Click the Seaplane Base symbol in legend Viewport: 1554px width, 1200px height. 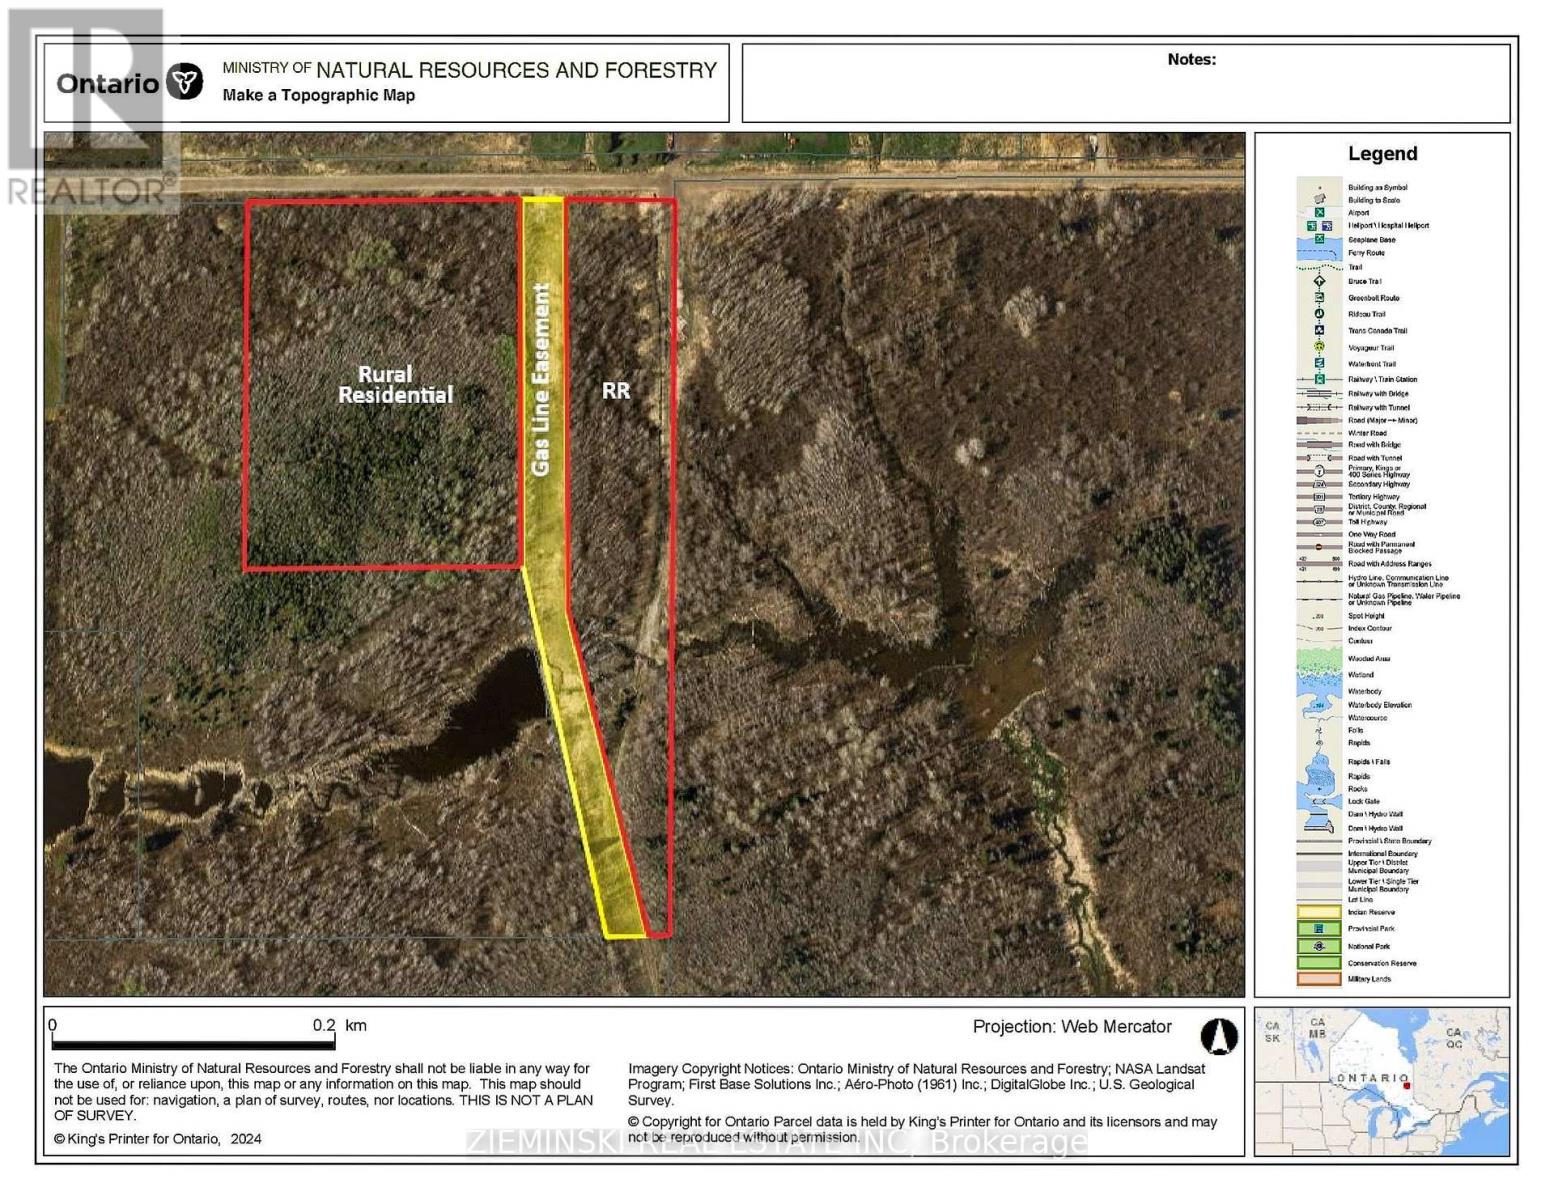pyautogui.click(x=1319, y=240)
